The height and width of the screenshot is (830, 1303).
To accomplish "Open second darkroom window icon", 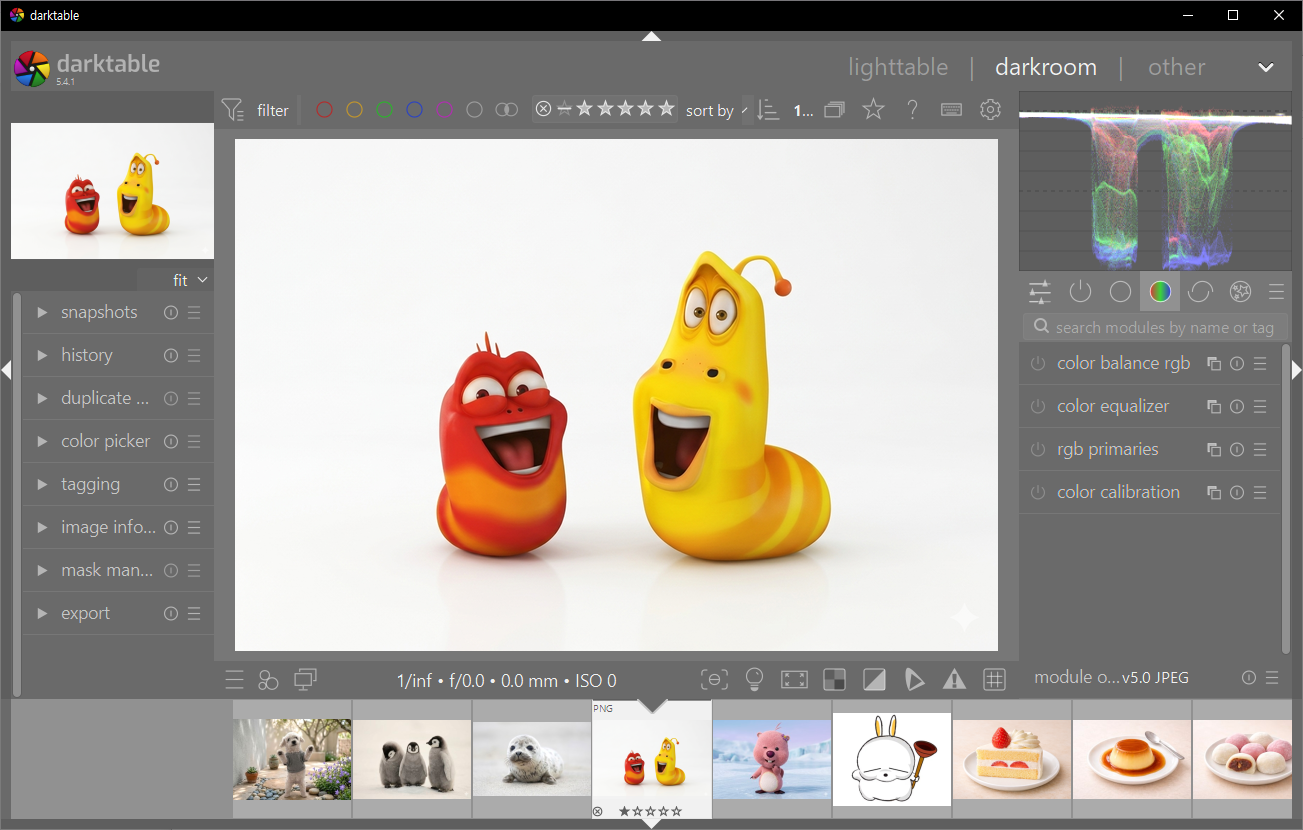I will pos(305,680).
